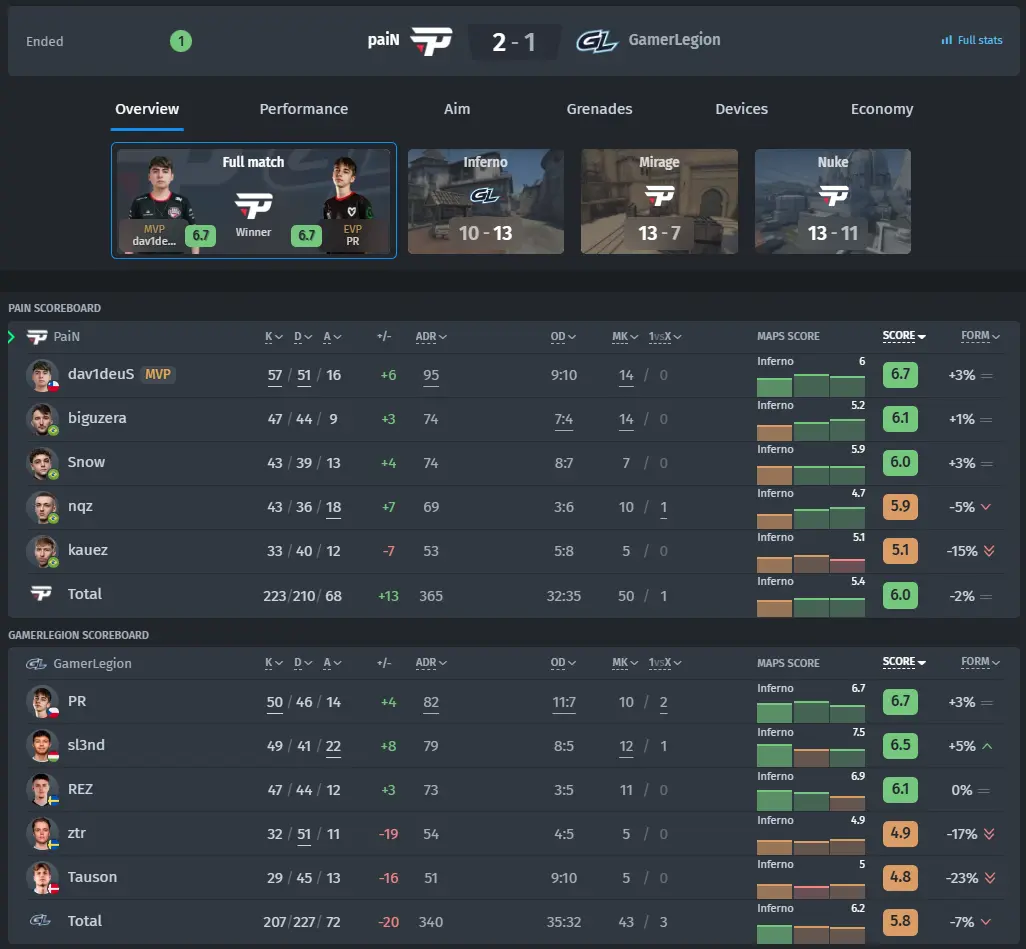Open the Grenades tab

(x=599, y=109)
